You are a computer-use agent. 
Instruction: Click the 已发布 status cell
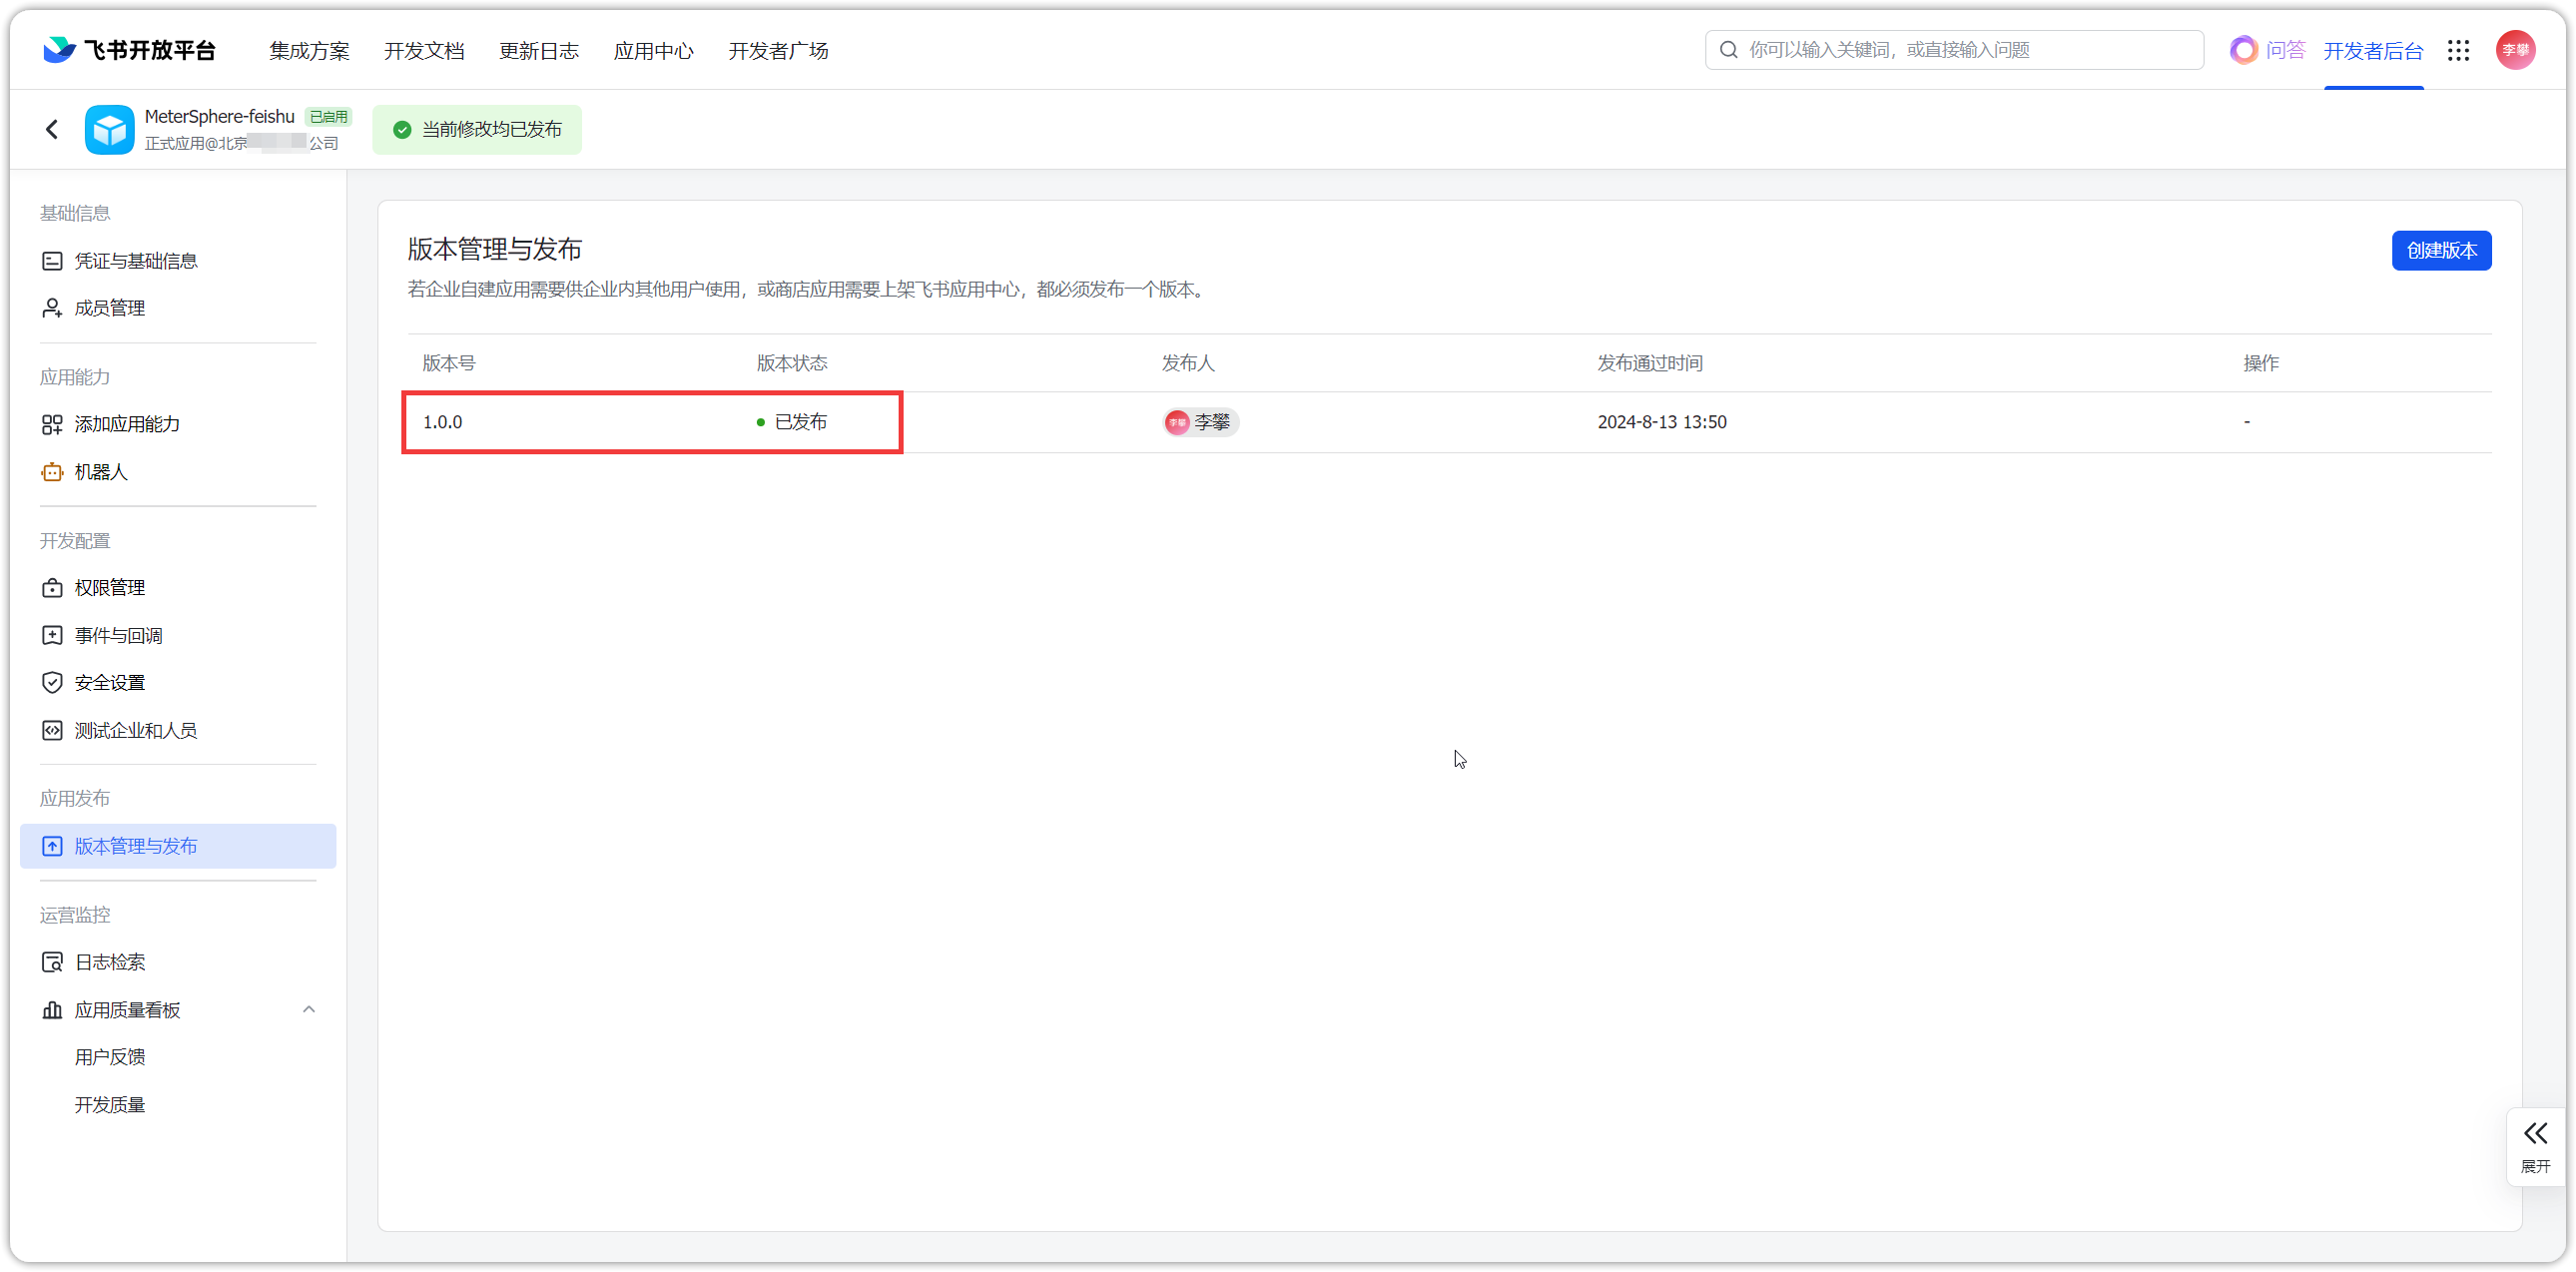point(792,422)
